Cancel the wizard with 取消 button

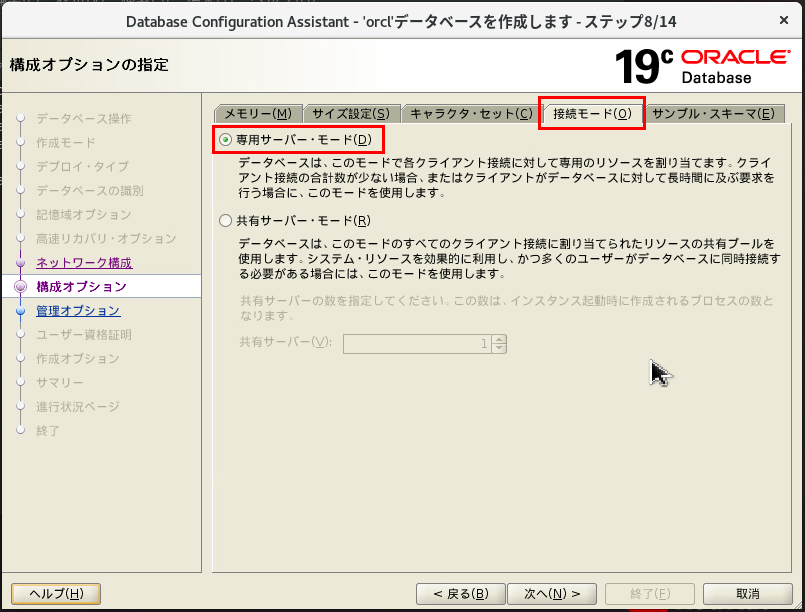pyautogui.click(x=748, y=594)
